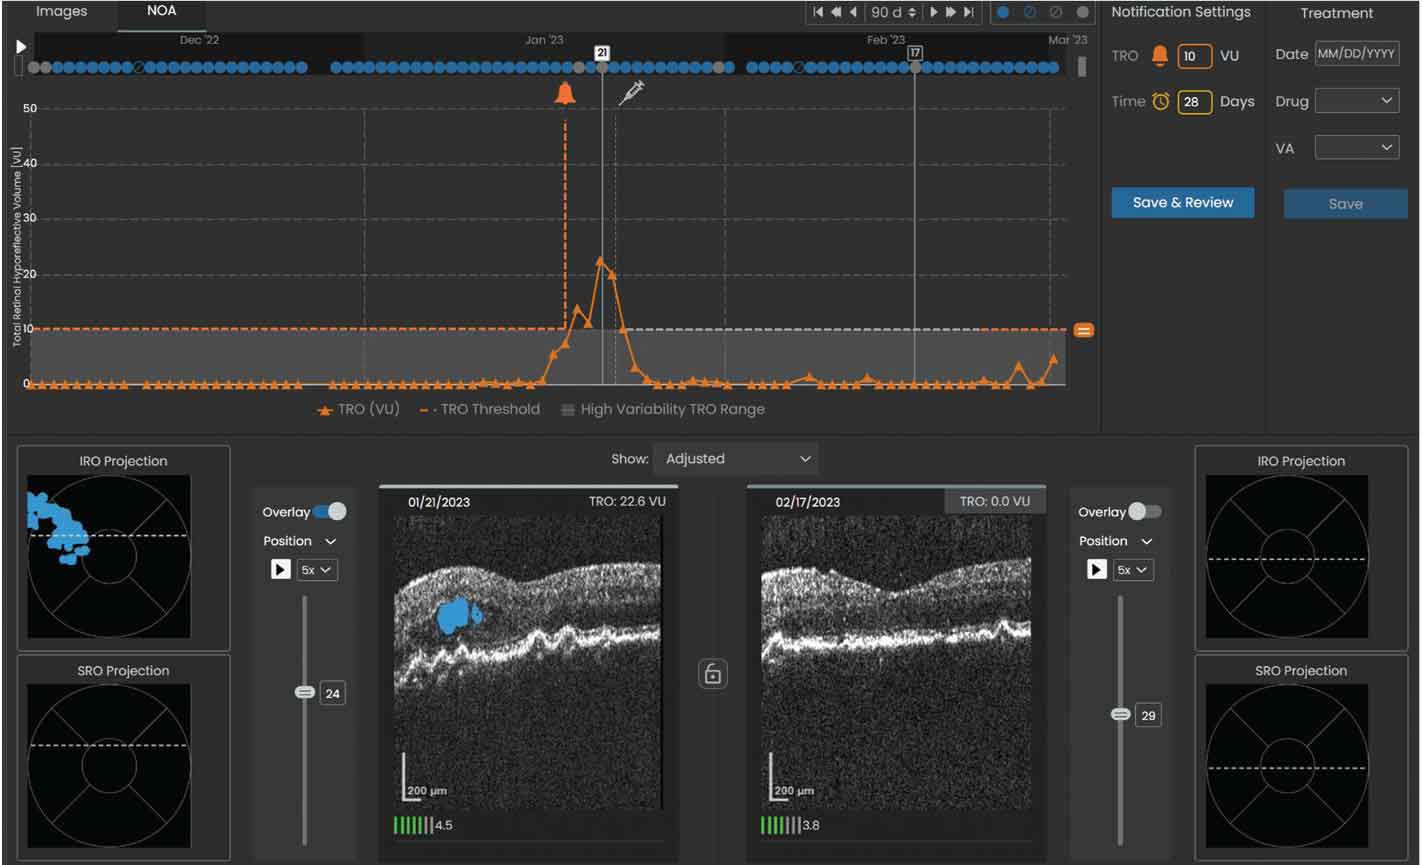Skip to the last scan in the timeline

point(968,12)
